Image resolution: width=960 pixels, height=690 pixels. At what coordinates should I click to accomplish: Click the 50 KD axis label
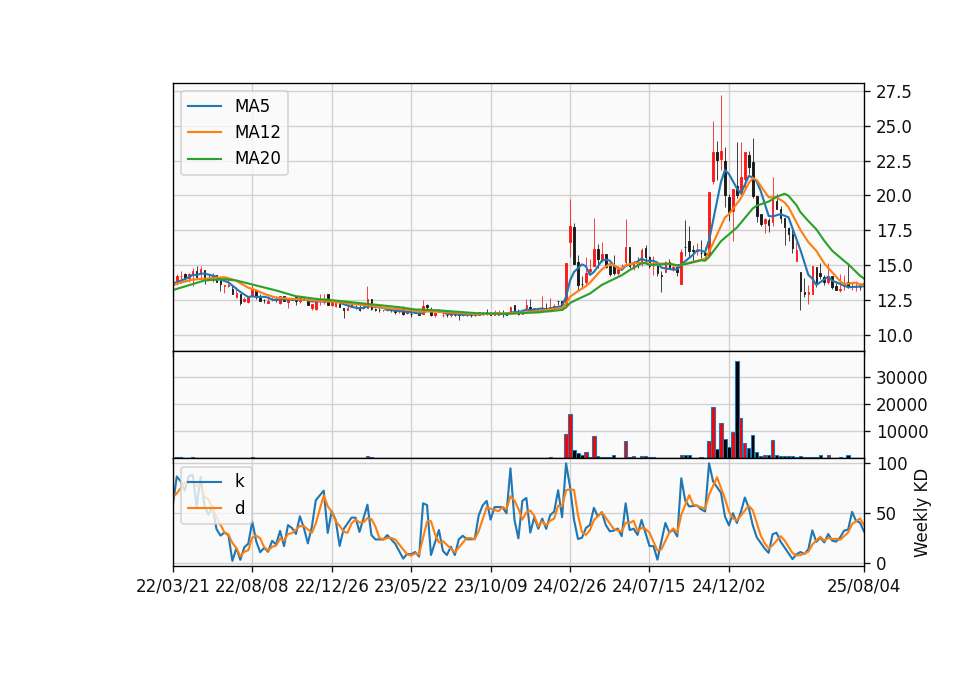pos(886,514)
